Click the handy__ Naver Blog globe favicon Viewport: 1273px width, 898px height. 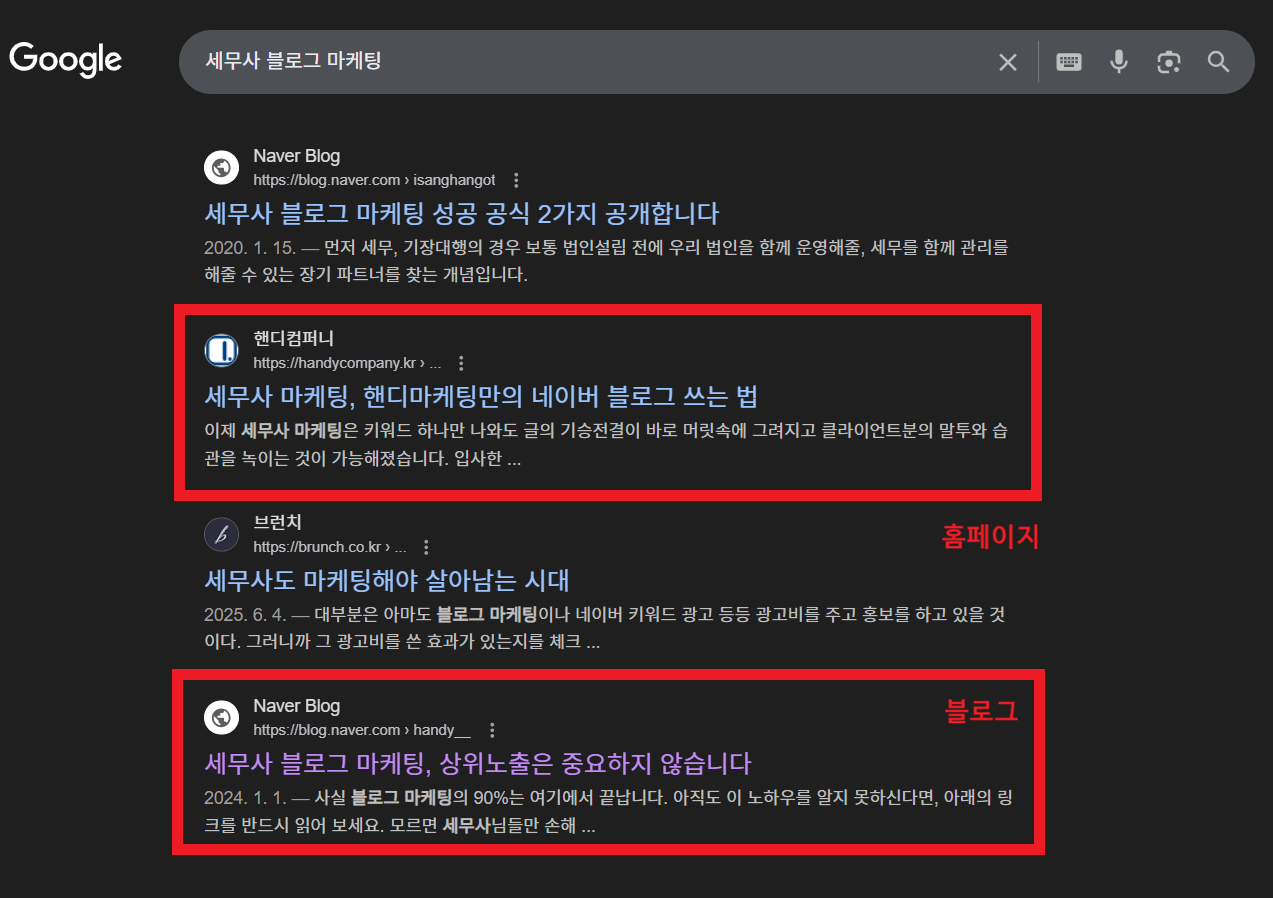pos(221,717)
